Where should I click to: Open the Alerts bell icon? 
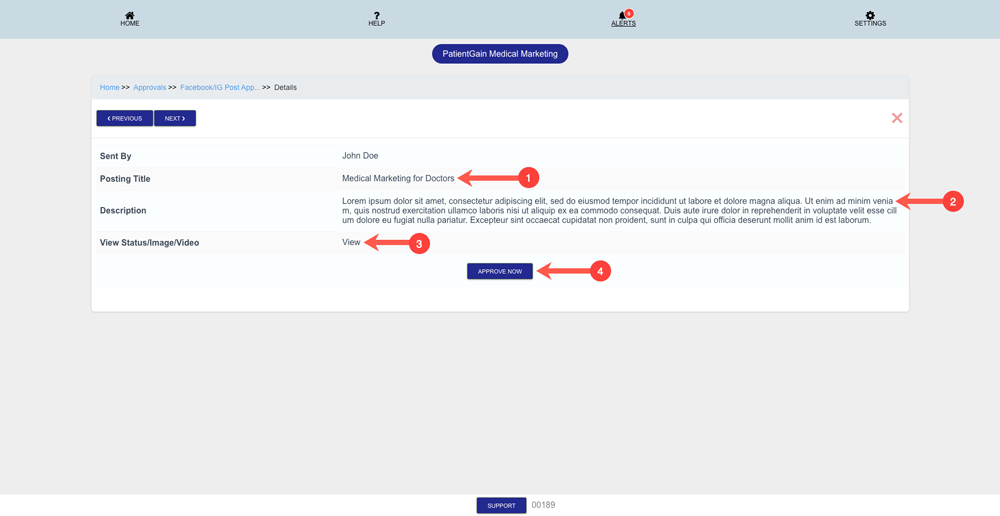(622, 16)
